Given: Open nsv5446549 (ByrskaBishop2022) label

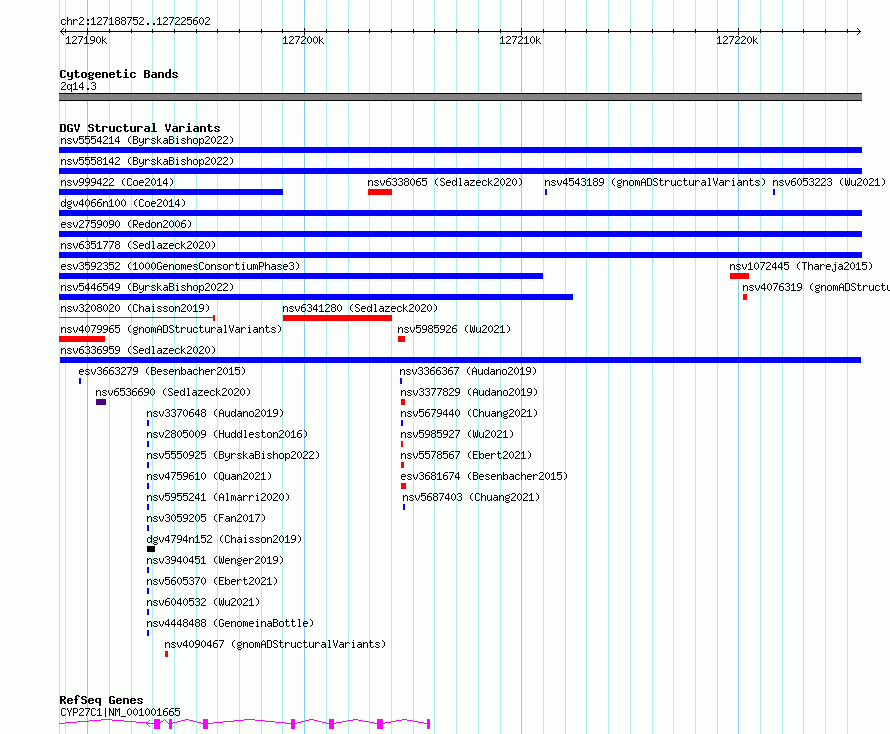Looking at the screenshot, I should click(147, 287).
